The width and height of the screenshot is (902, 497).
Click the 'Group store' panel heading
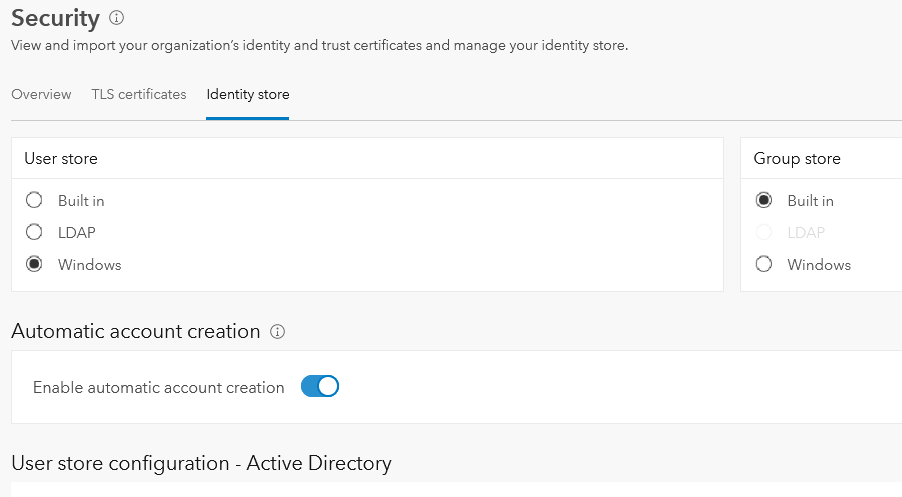pyautogui.click(x=797, y=158)
